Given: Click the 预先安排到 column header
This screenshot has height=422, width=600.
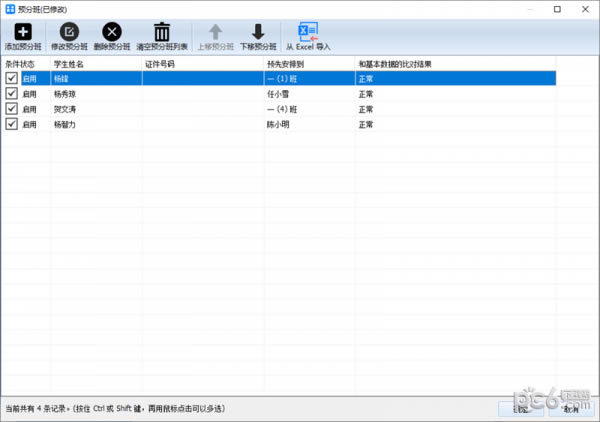Looking at the screenshot, I should click(x=308, y=63).
